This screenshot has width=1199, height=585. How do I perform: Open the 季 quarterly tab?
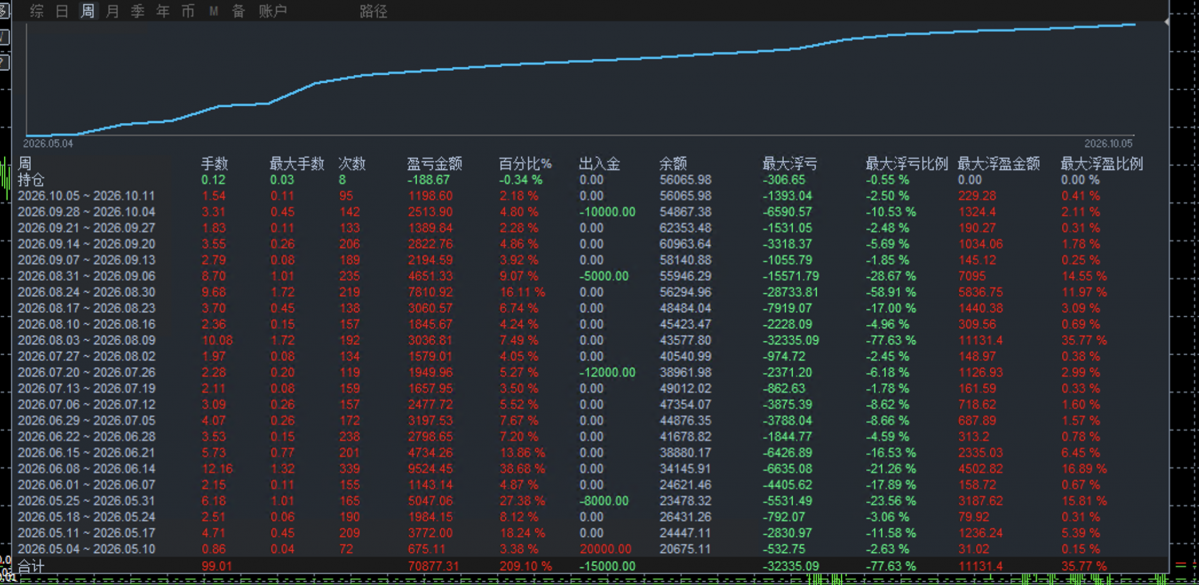coord(138,11)
